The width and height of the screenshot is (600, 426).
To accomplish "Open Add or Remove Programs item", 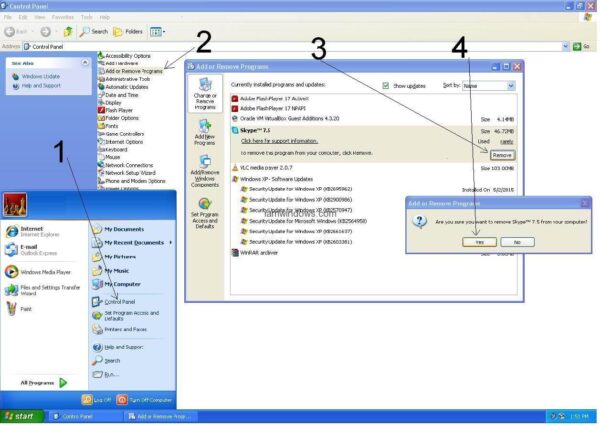I will (130, 71).
